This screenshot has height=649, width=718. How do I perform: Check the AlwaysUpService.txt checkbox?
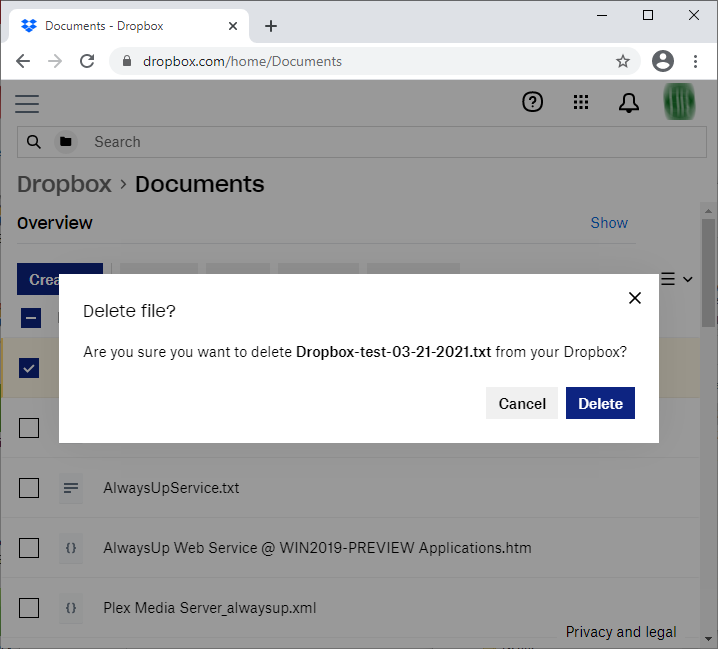click(29, 488)
